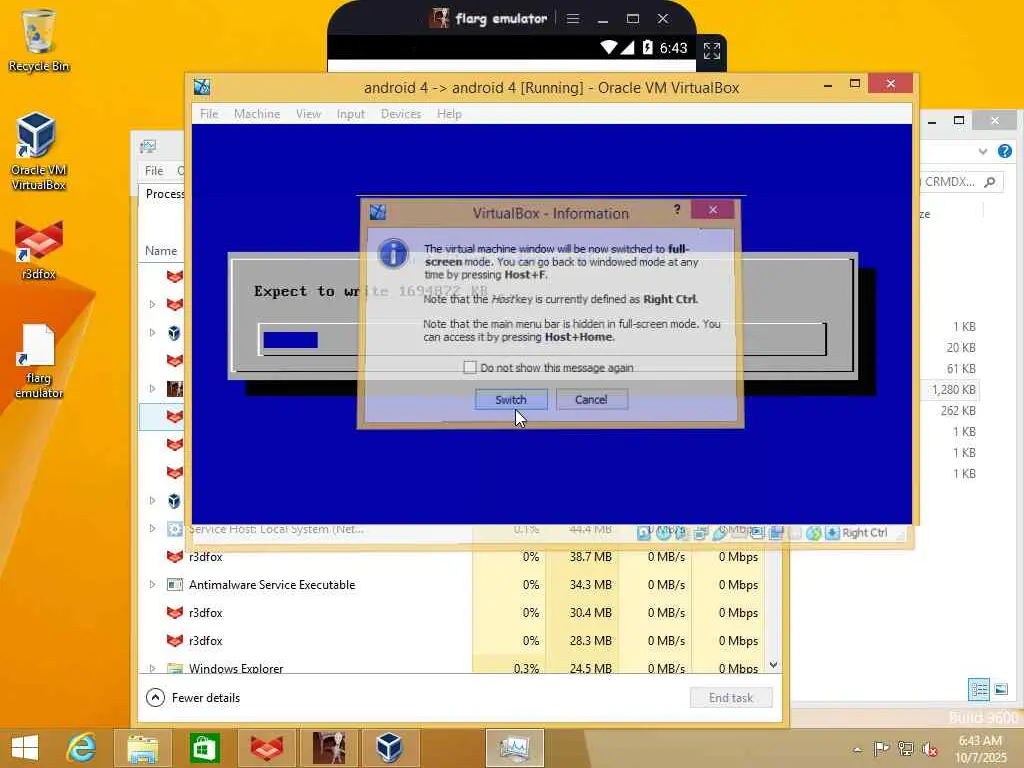Switch to flarg emulator on the taskbar
The image size is (1024, 768).
[x=328, y=748]
